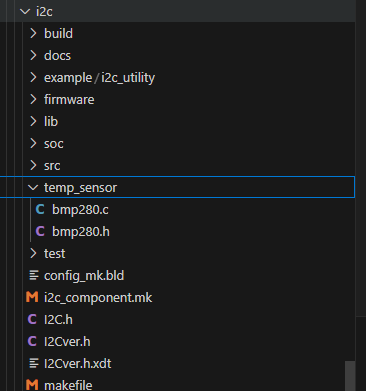Expand the src folder
The width and height of the screenshot is (366, 391).
coord(52,165)
